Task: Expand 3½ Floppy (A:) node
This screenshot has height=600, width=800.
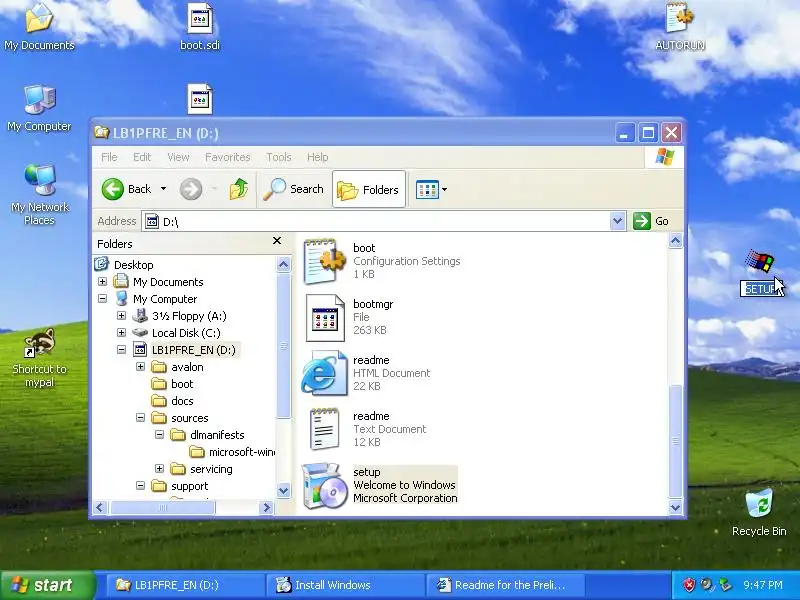Action: pyautogui.click(x=121, y=316)
